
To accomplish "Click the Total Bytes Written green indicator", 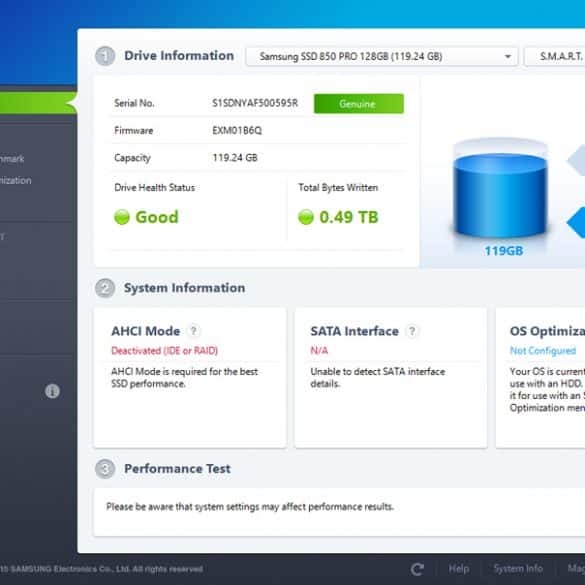I will point(306,217).
